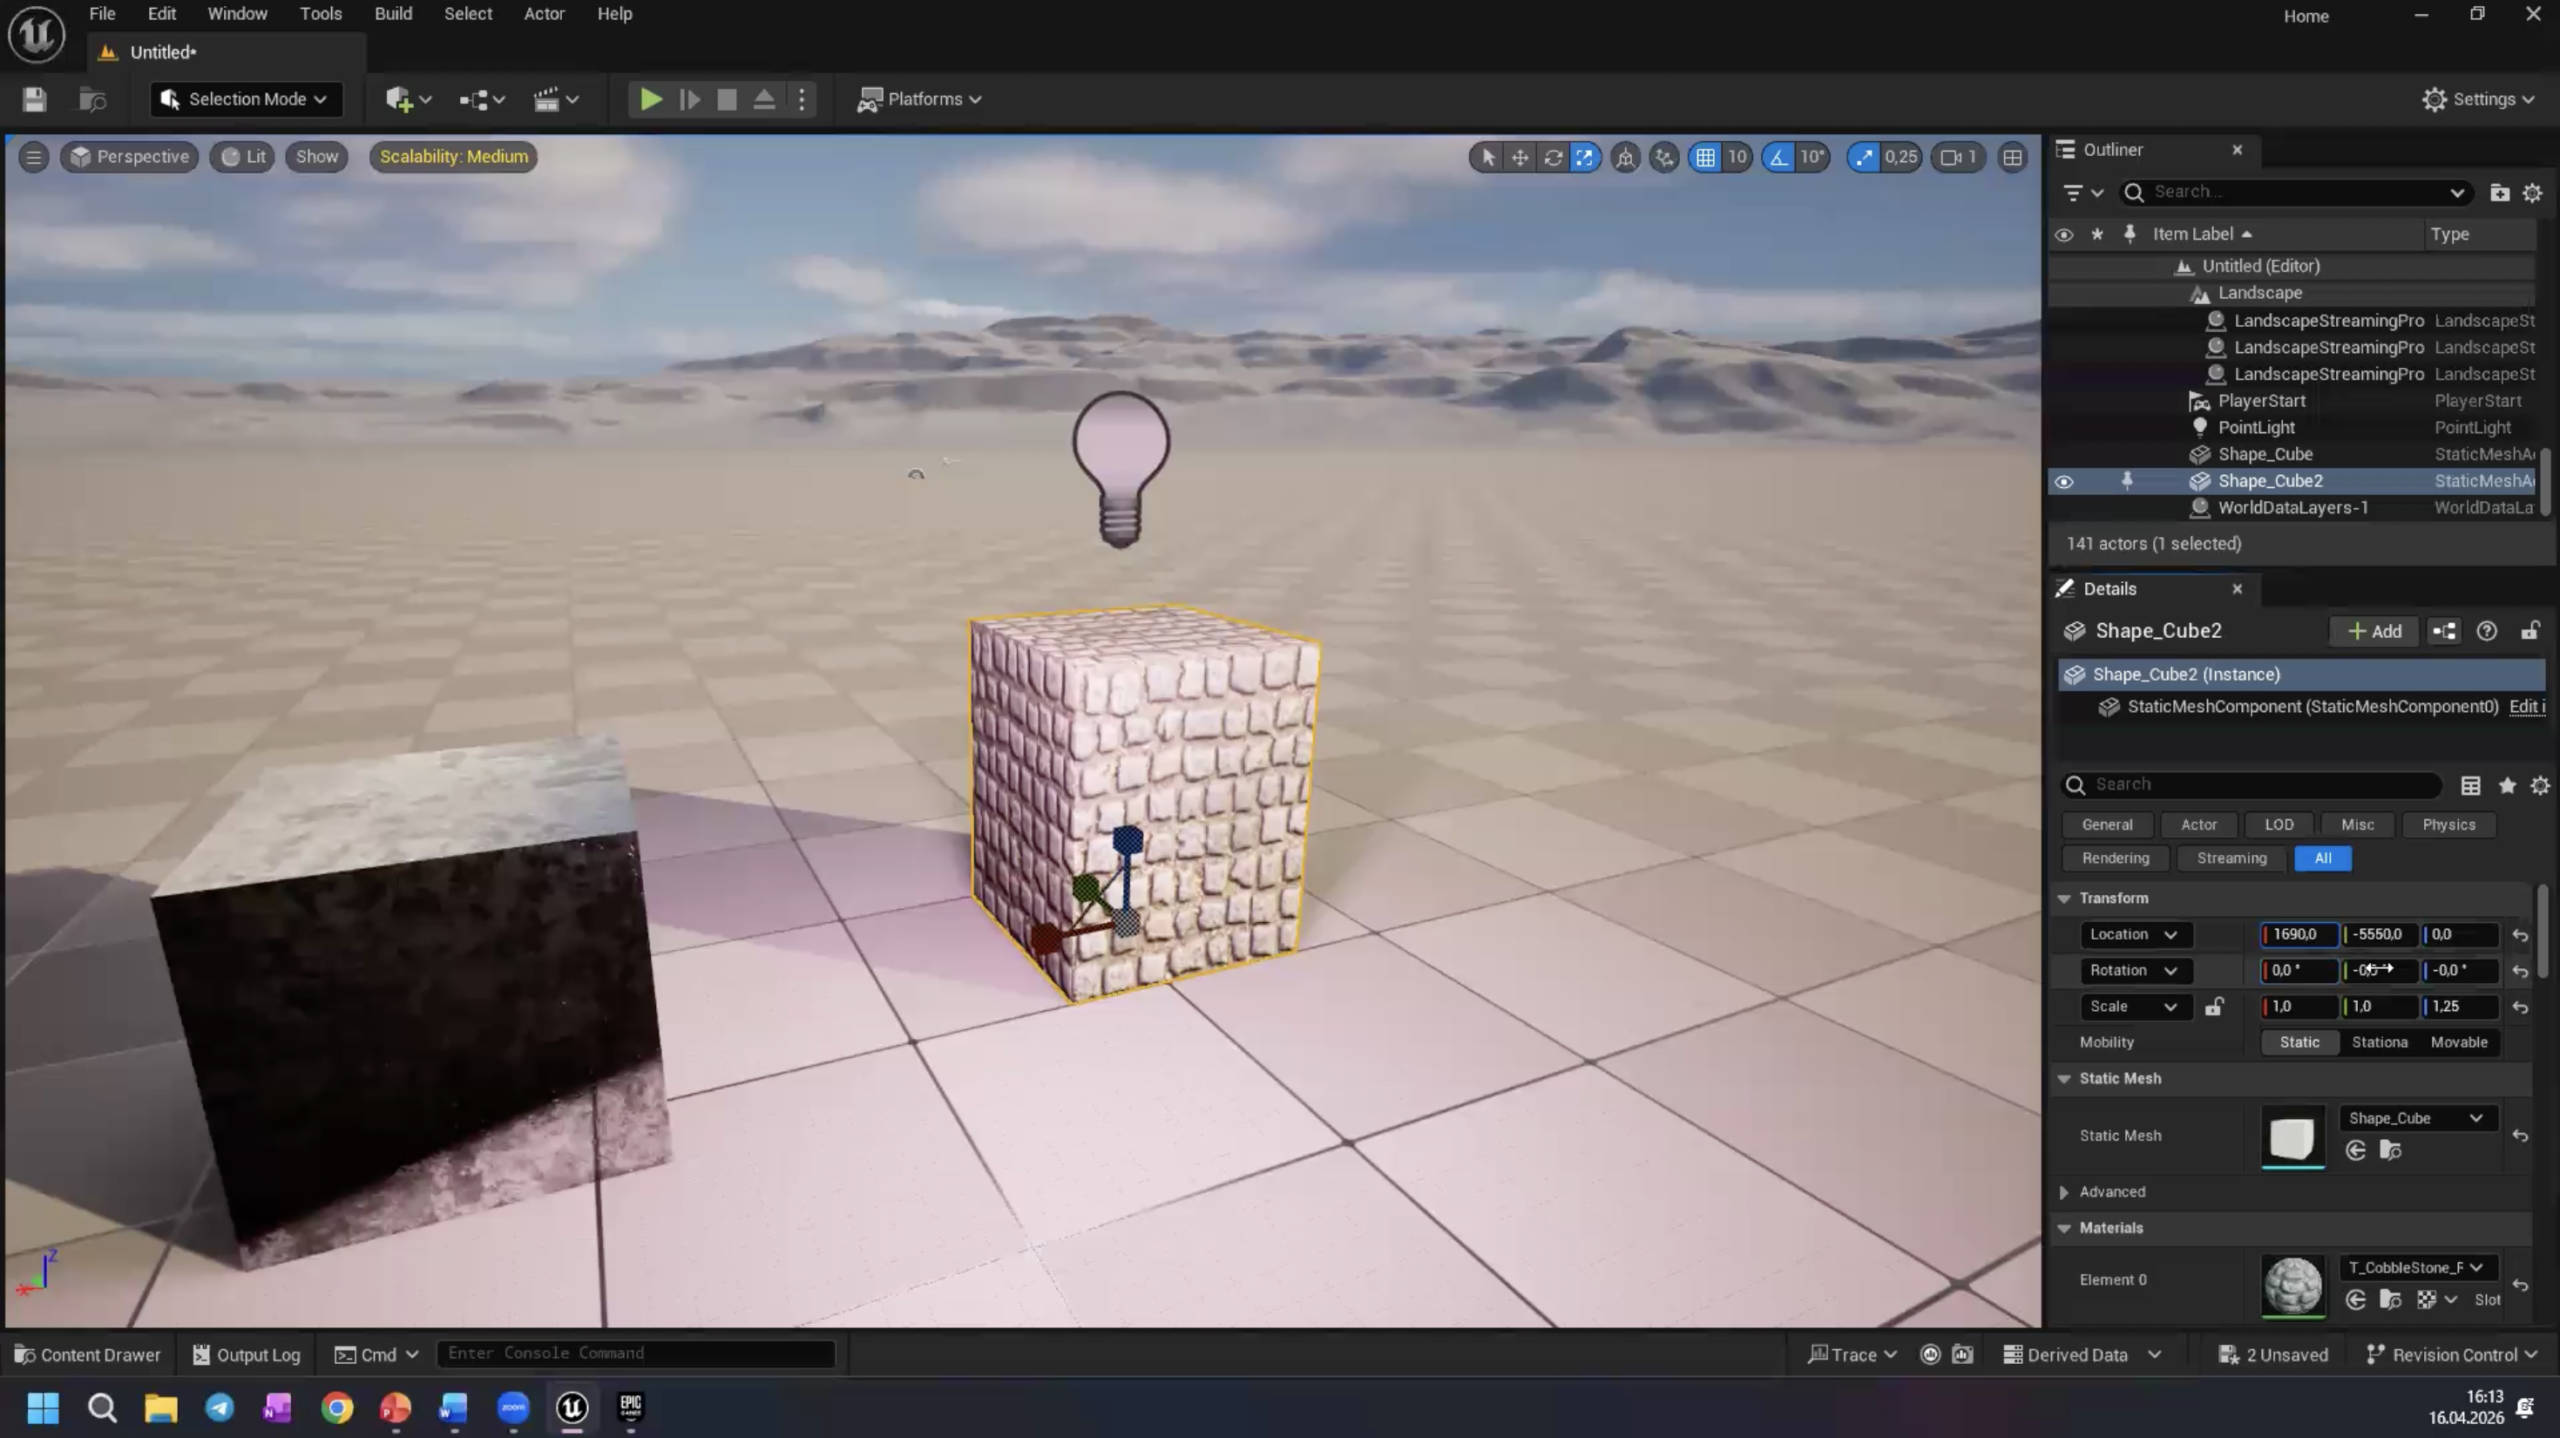Expand the Advanced section
Viewport: 2560px width, 1438px height.
pyautogui.click(x=2064, y=1192)
